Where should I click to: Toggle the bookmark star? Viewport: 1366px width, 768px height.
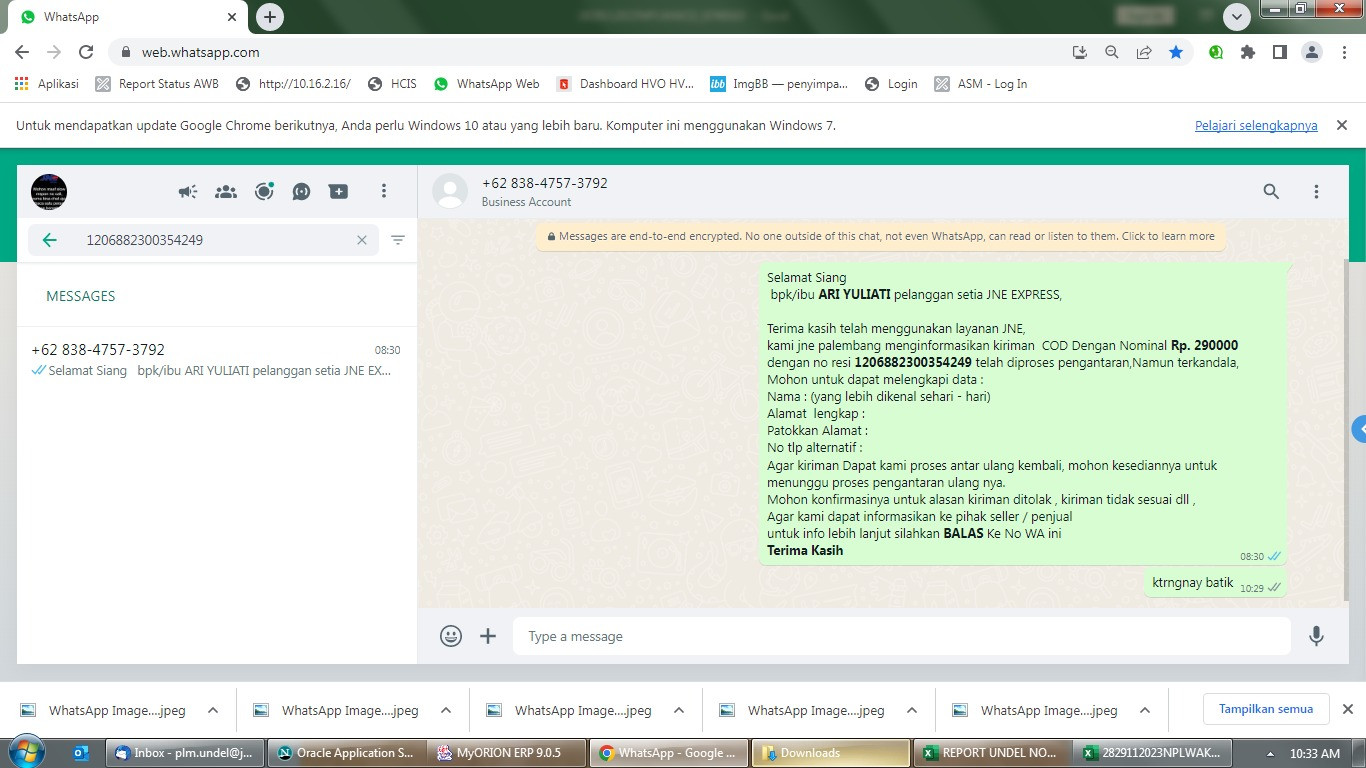click(x=1176, y=52)
